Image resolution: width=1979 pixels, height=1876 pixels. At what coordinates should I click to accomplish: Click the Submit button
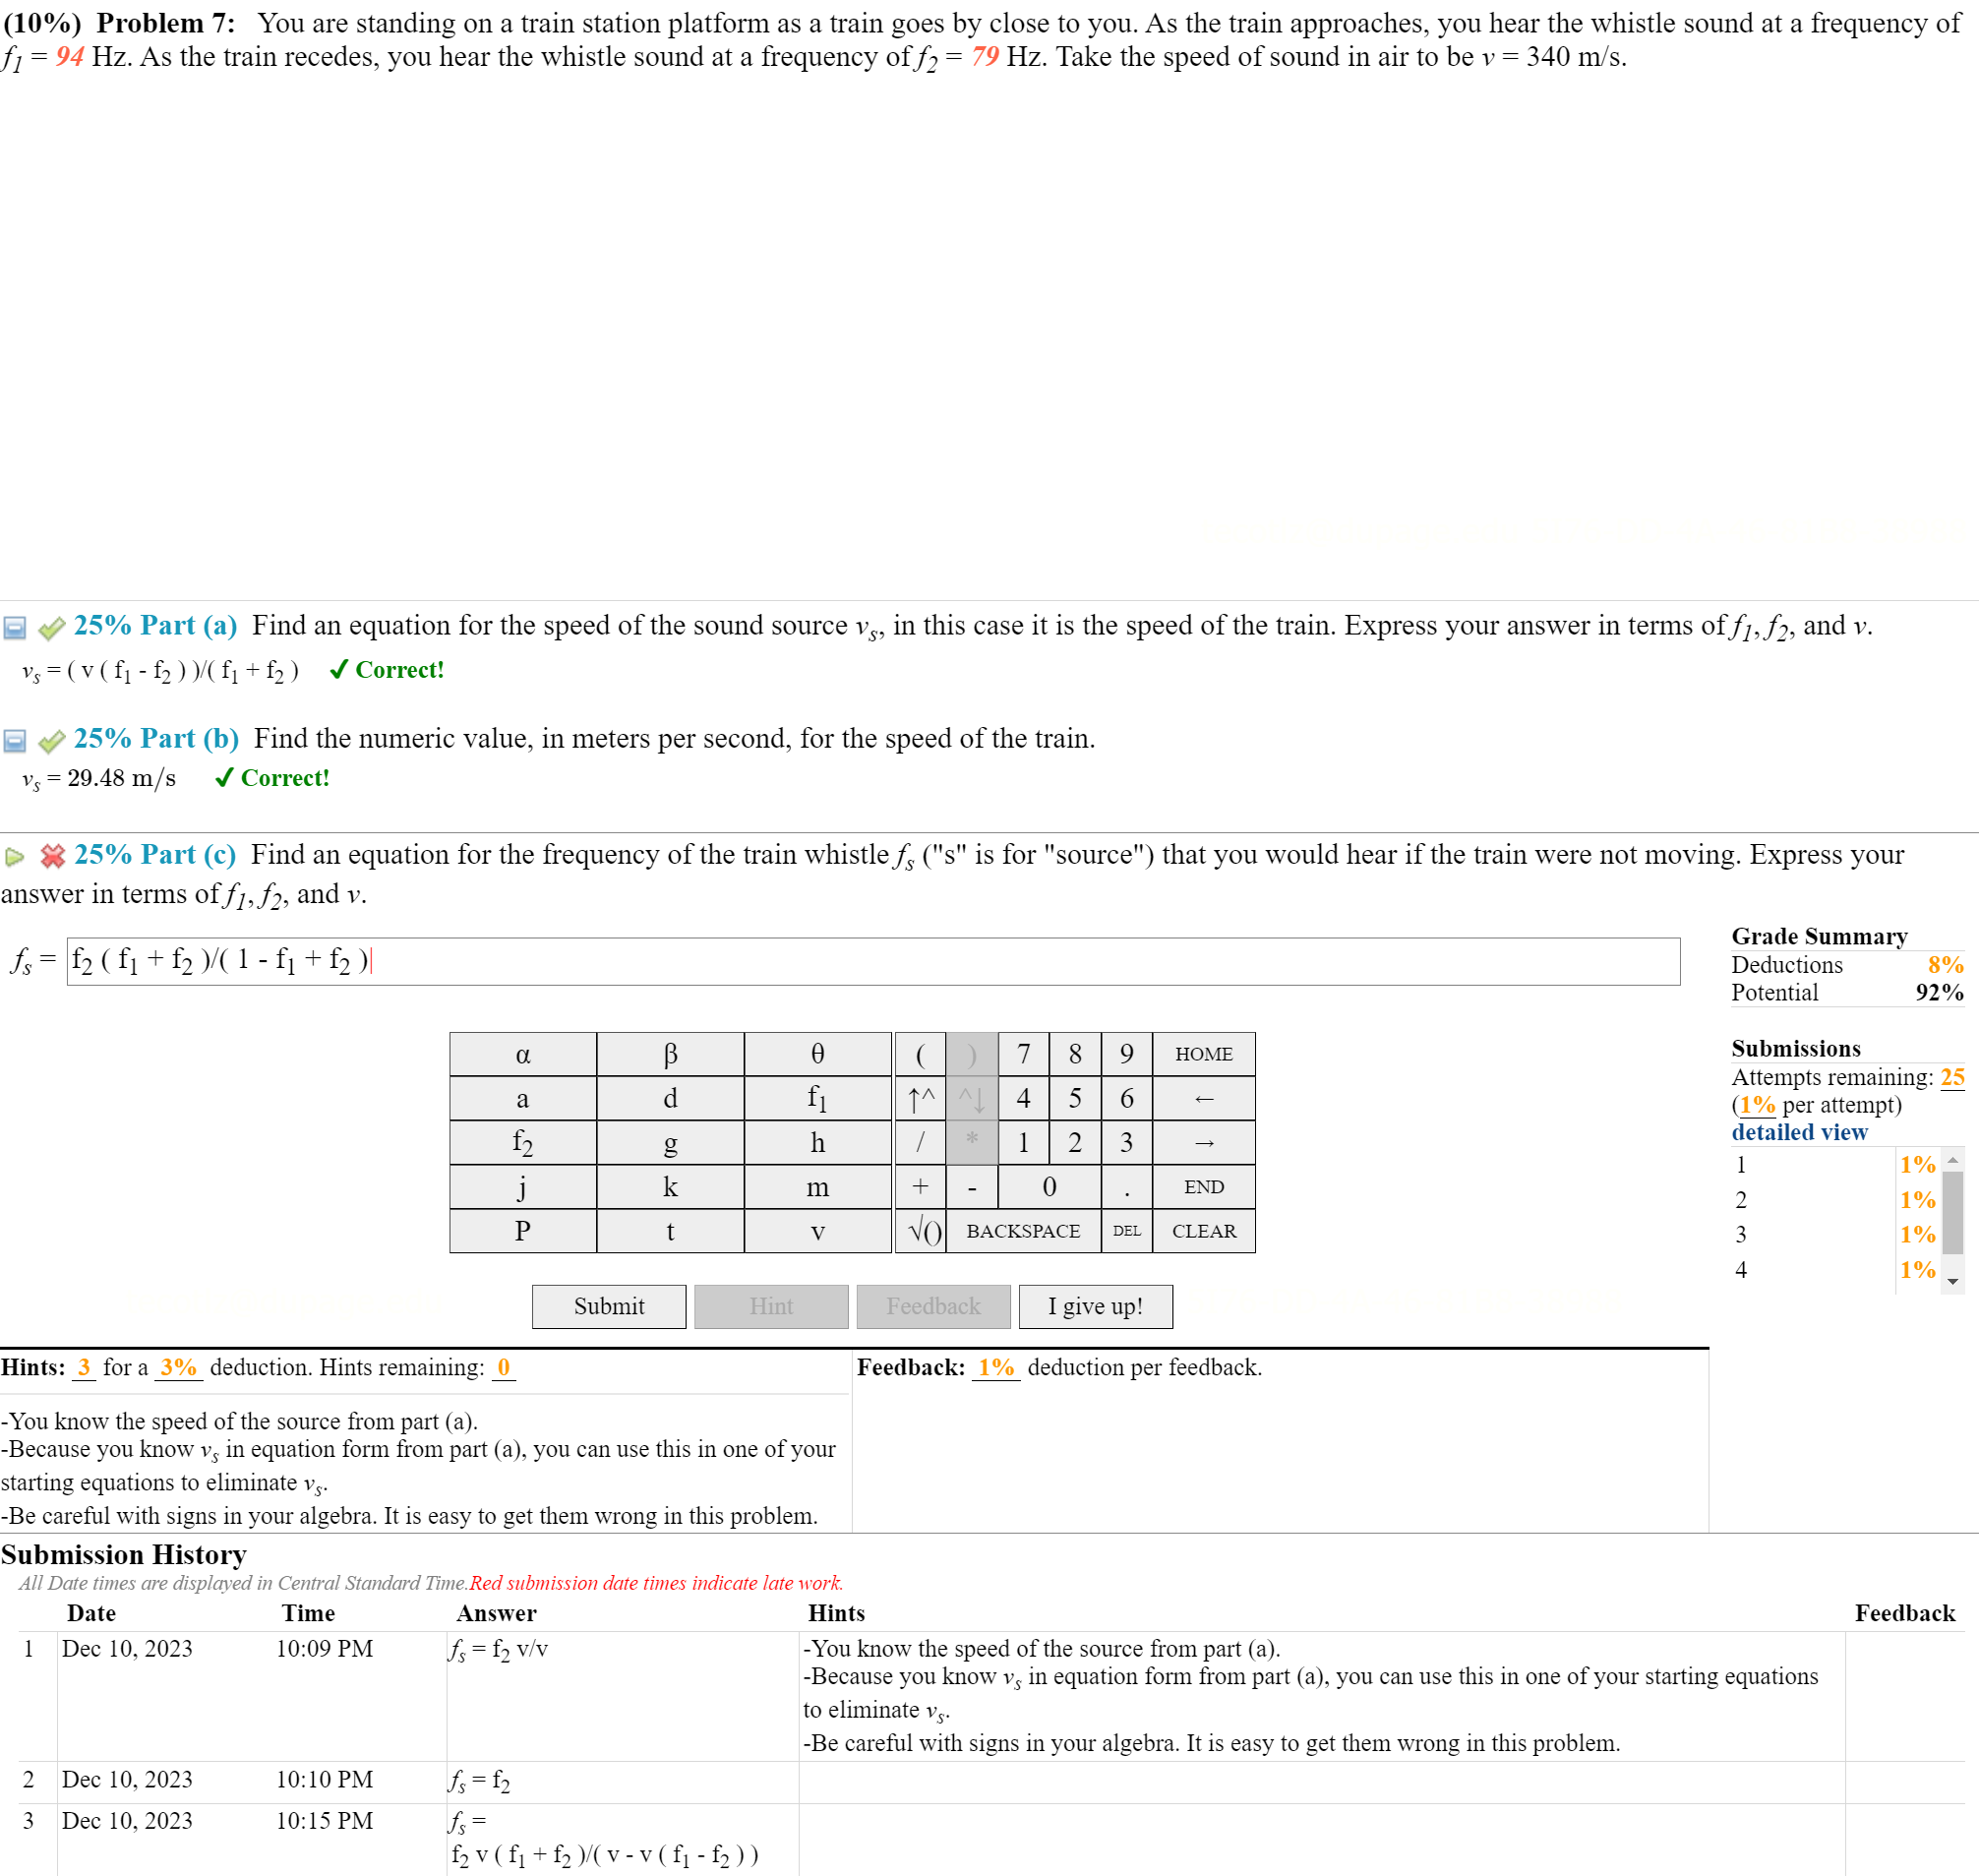coord(608,1306)
